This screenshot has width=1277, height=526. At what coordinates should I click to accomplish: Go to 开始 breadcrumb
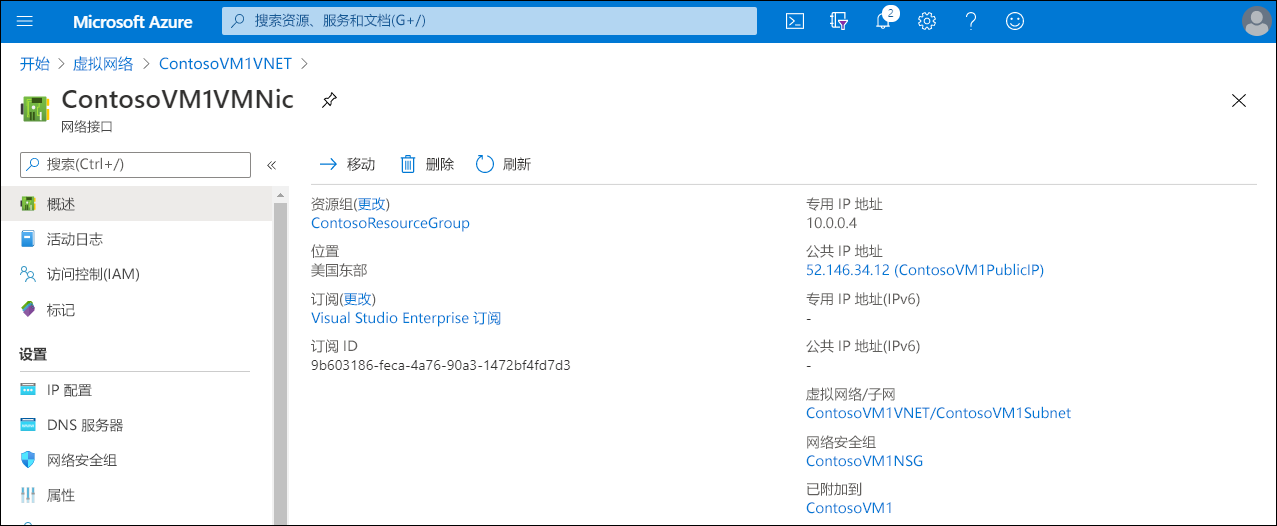34,63
